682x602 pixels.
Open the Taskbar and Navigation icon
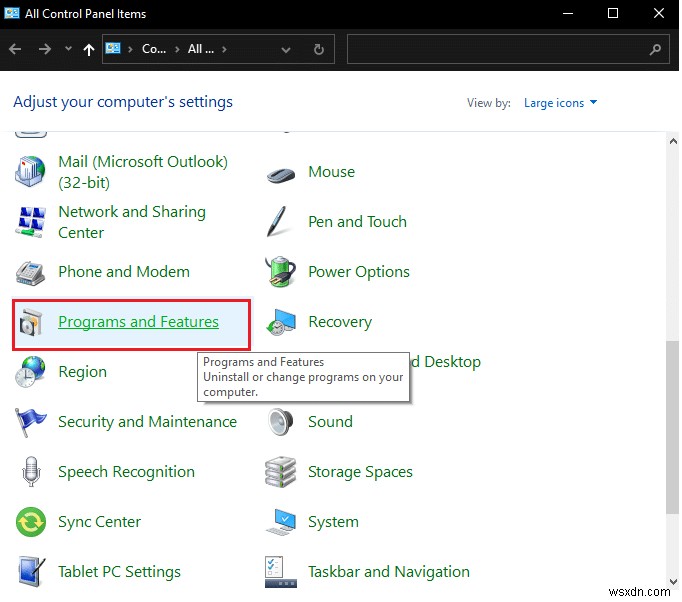(x=281, y=572)
